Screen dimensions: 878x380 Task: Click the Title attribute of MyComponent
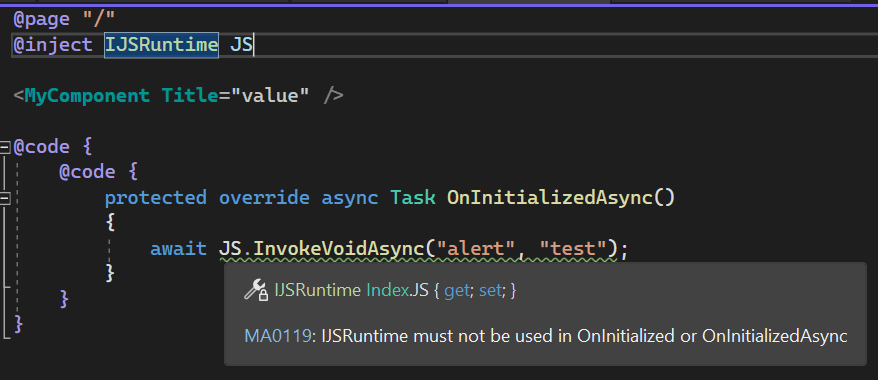(190, 95)
